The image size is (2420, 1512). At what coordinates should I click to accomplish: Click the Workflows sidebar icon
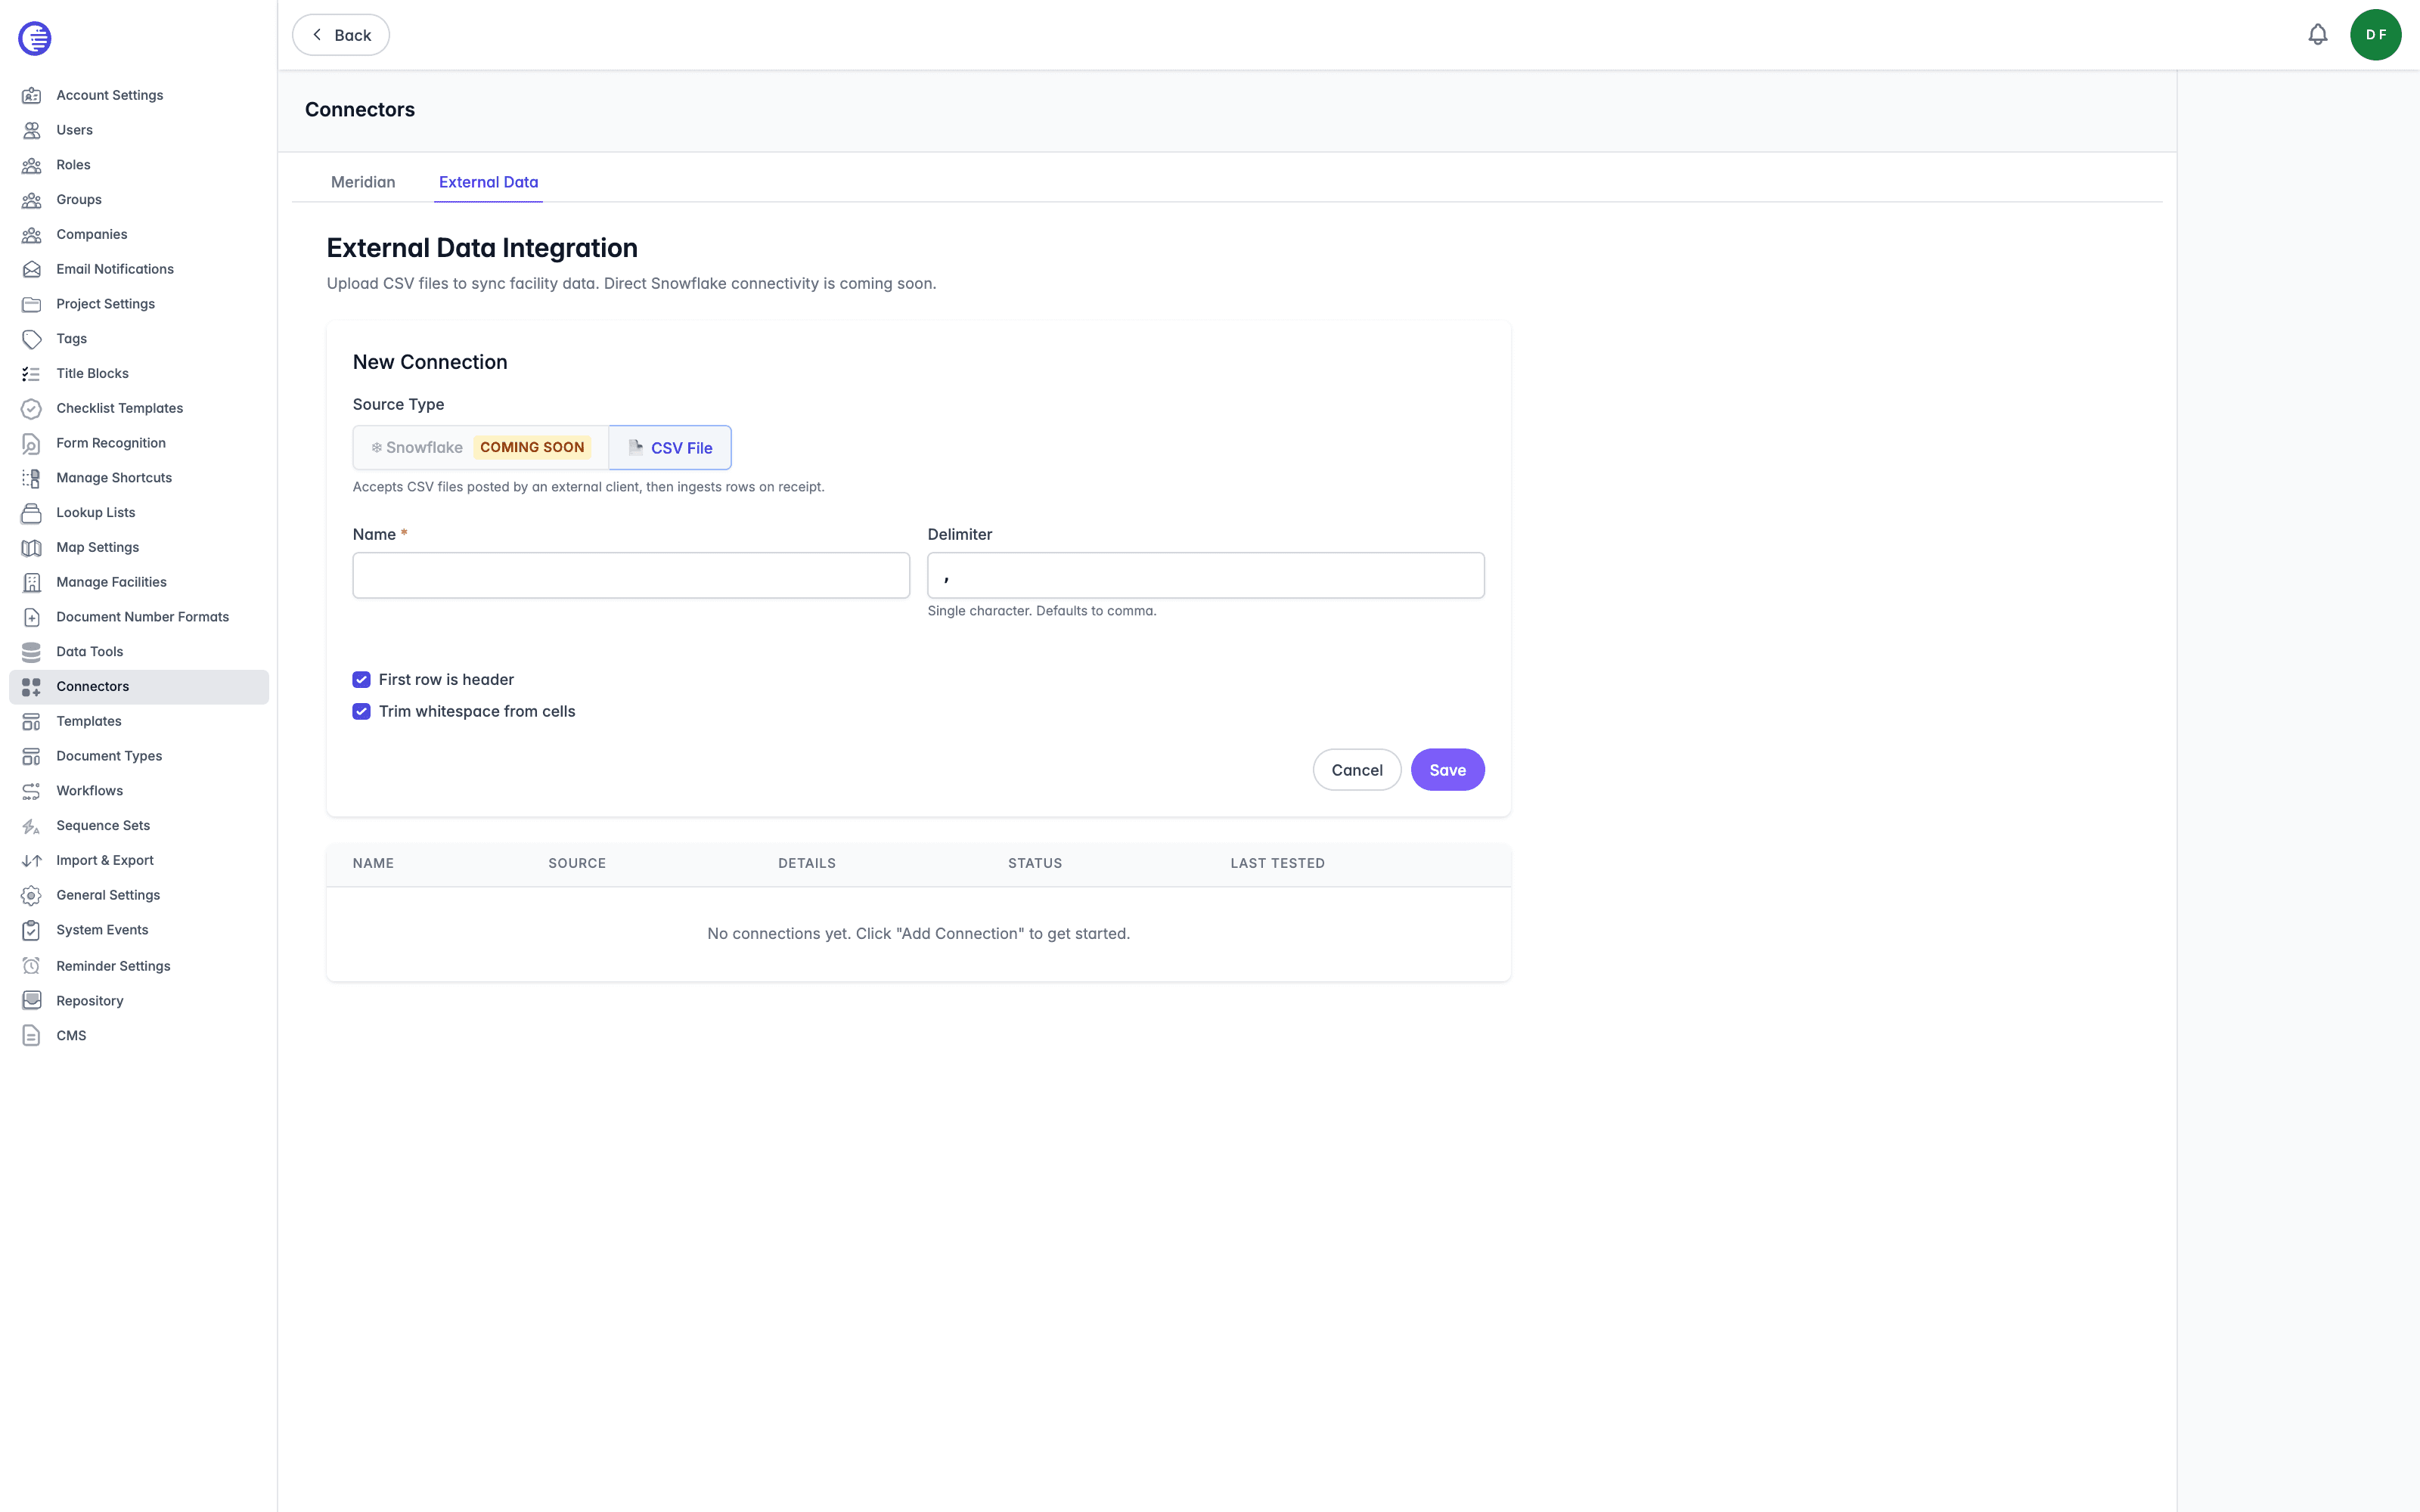(x=32, y=791)
